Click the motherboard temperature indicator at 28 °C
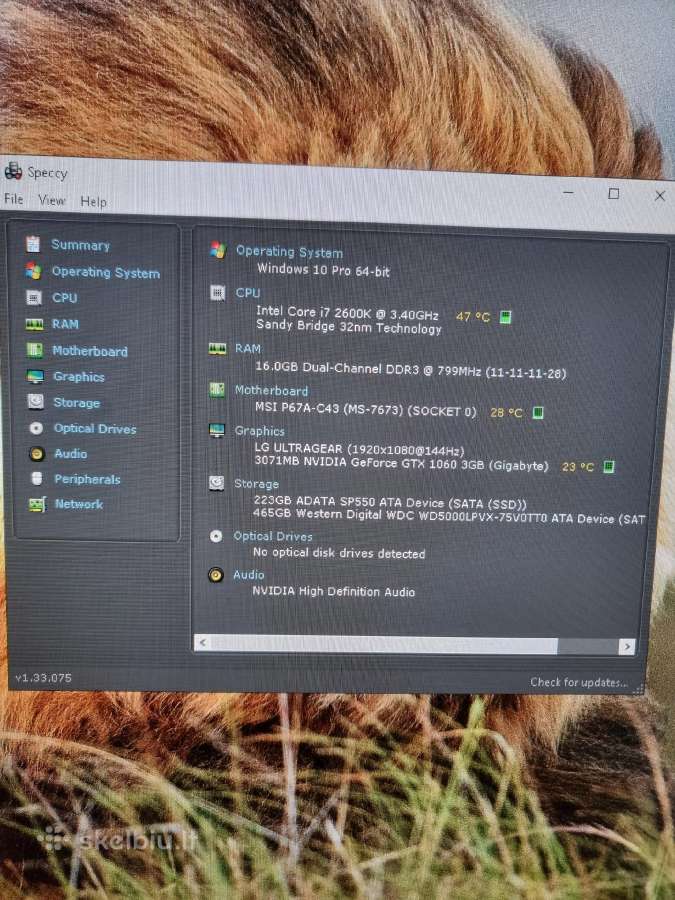Screen dimensions: 675x900 pyautogui.click(x=537, y=413)
